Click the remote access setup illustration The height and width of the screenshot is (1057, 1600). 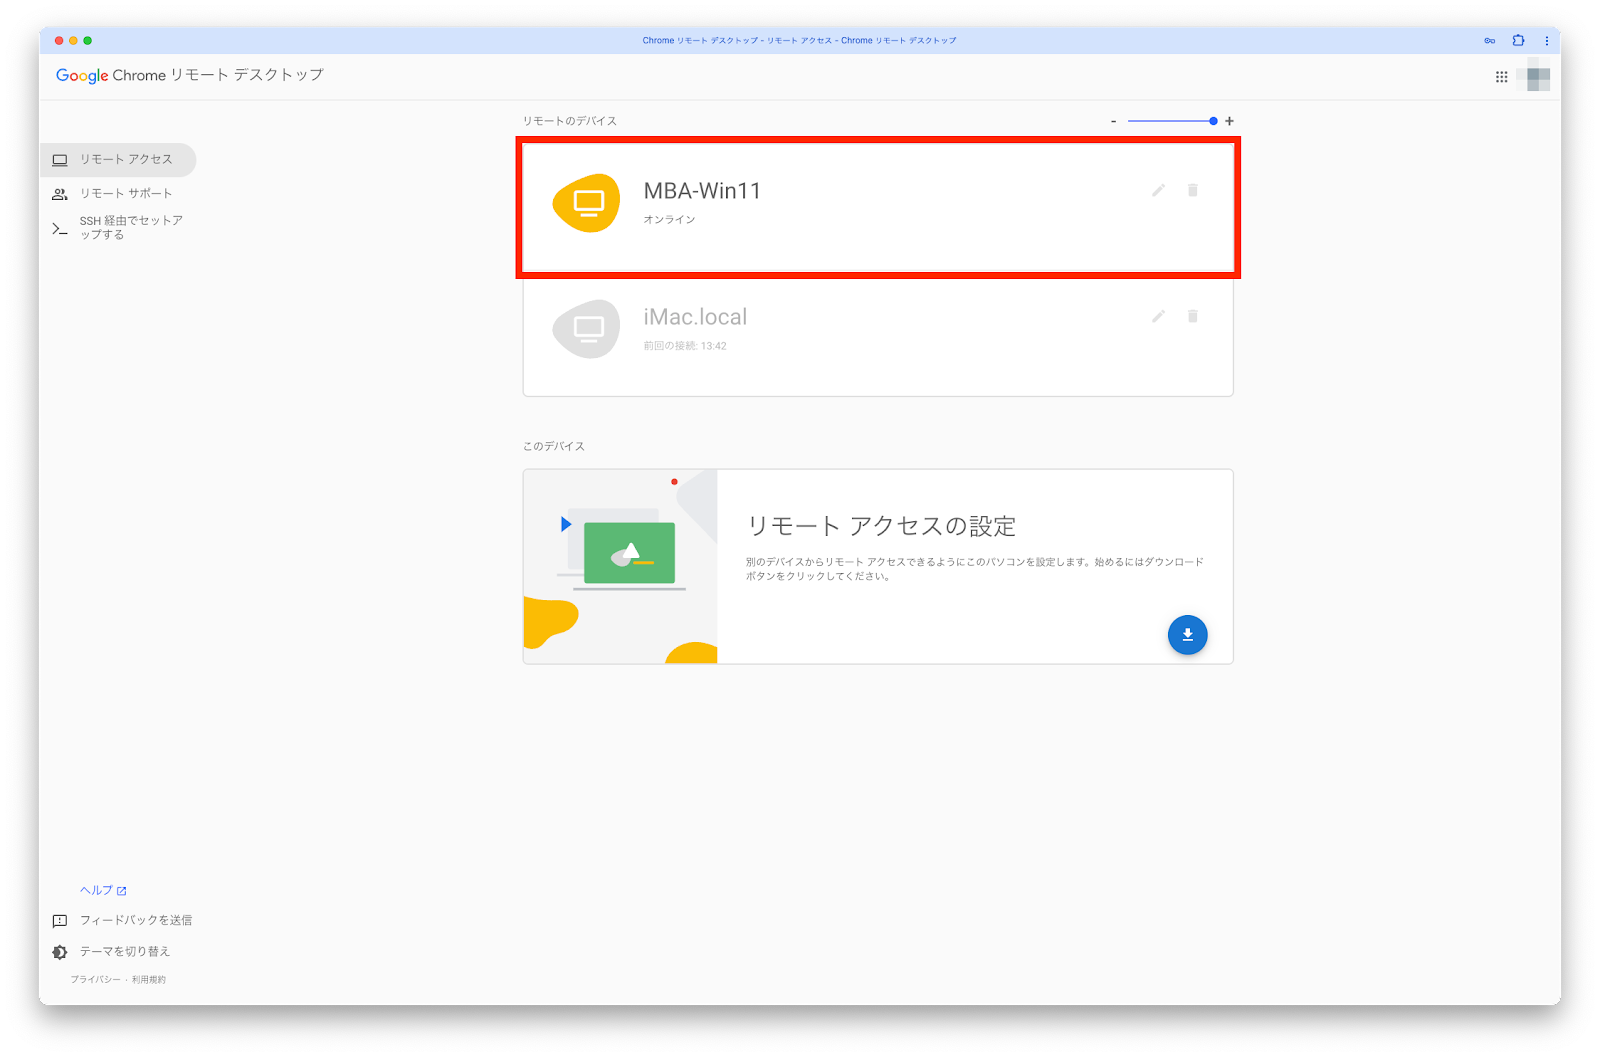621,566
